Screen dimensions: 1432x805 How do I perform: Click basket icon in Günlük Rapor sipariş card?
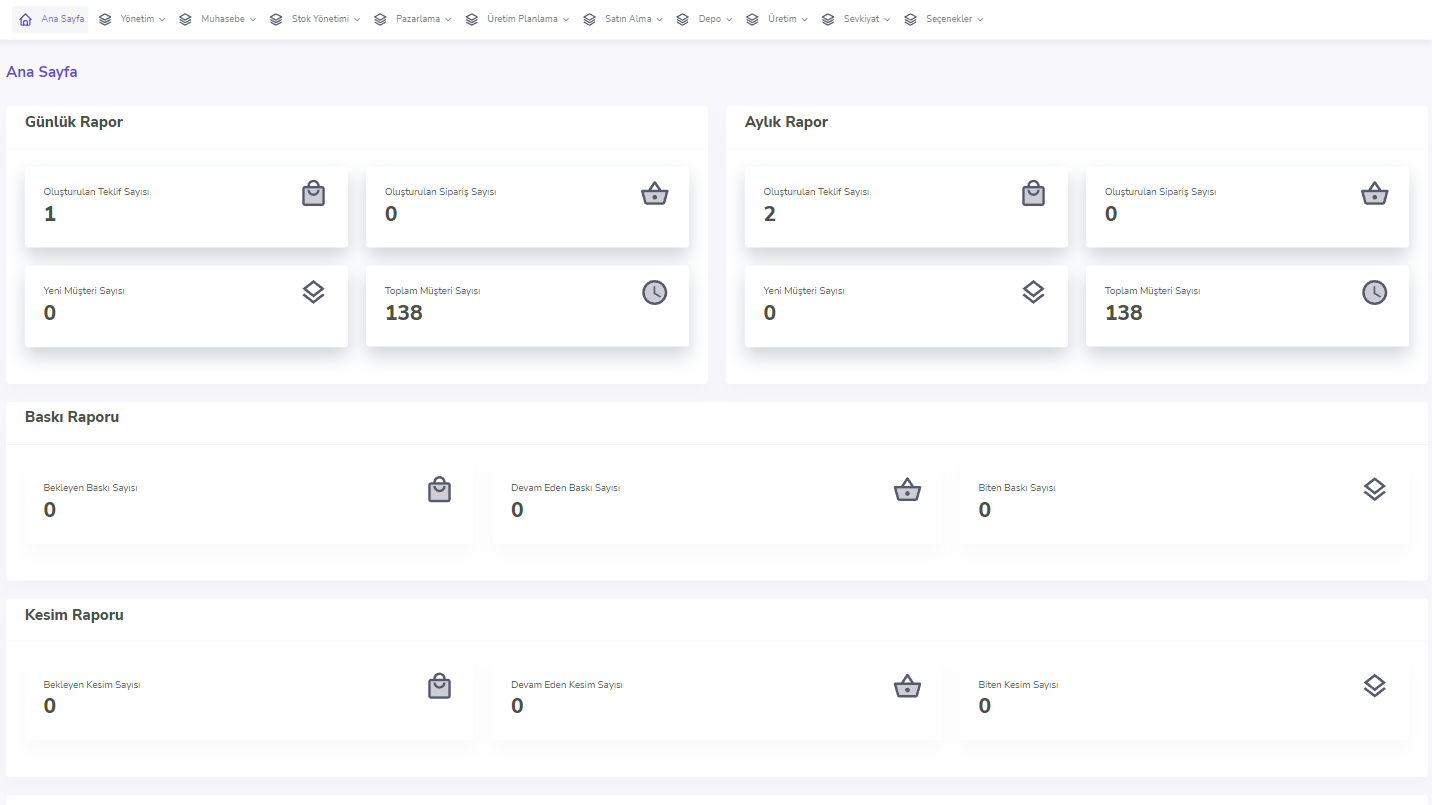pyautogui.click(x=654, y=193)
